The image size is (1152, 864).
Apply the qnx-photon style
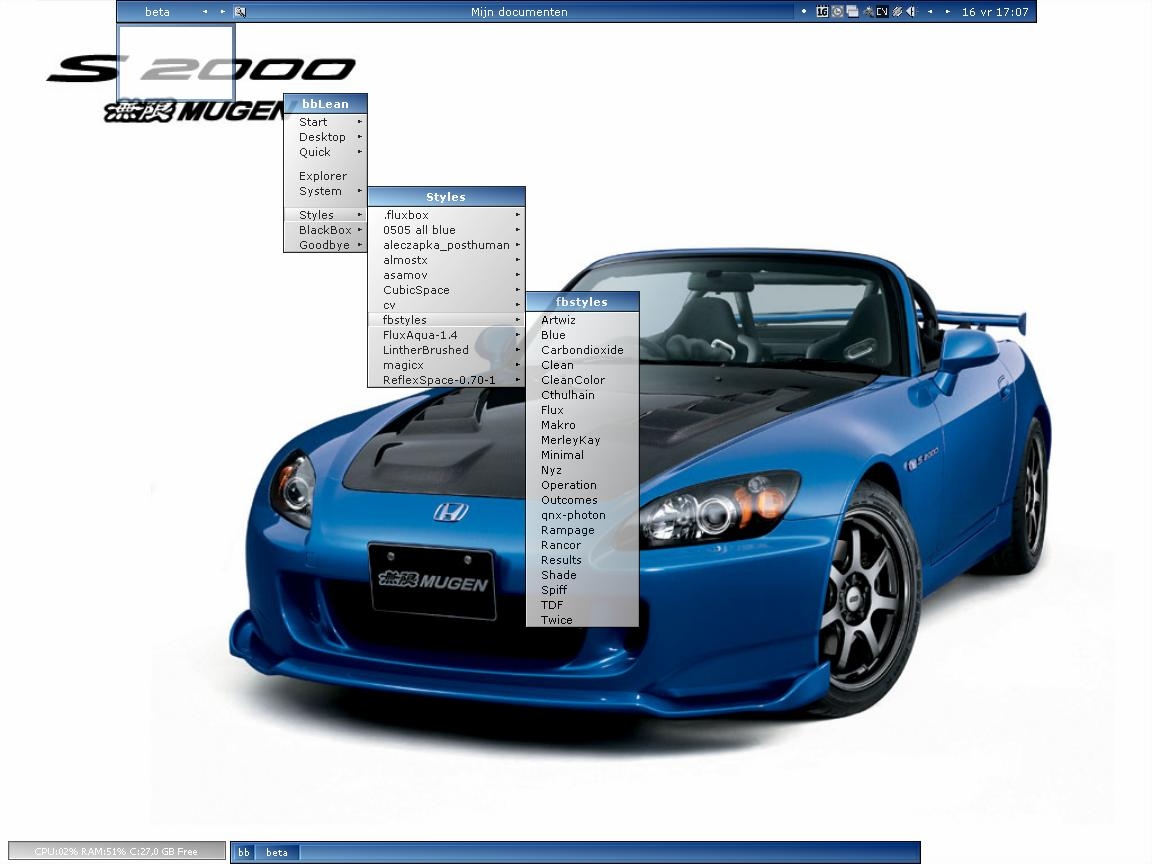573,515
